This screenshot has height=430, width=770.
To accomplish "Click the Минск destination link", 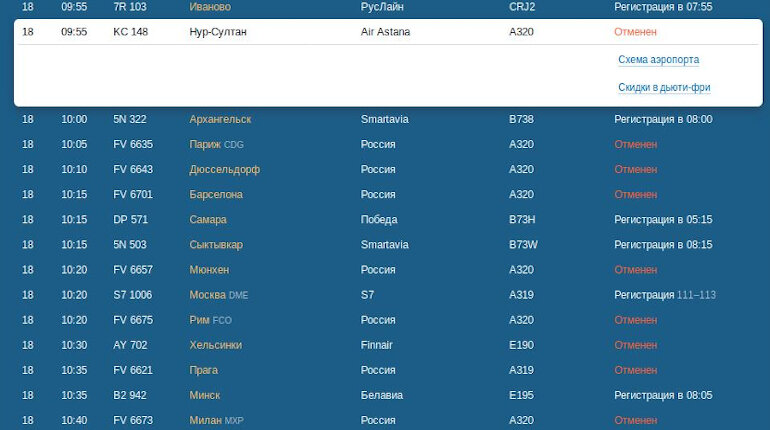I will point(205,395).
